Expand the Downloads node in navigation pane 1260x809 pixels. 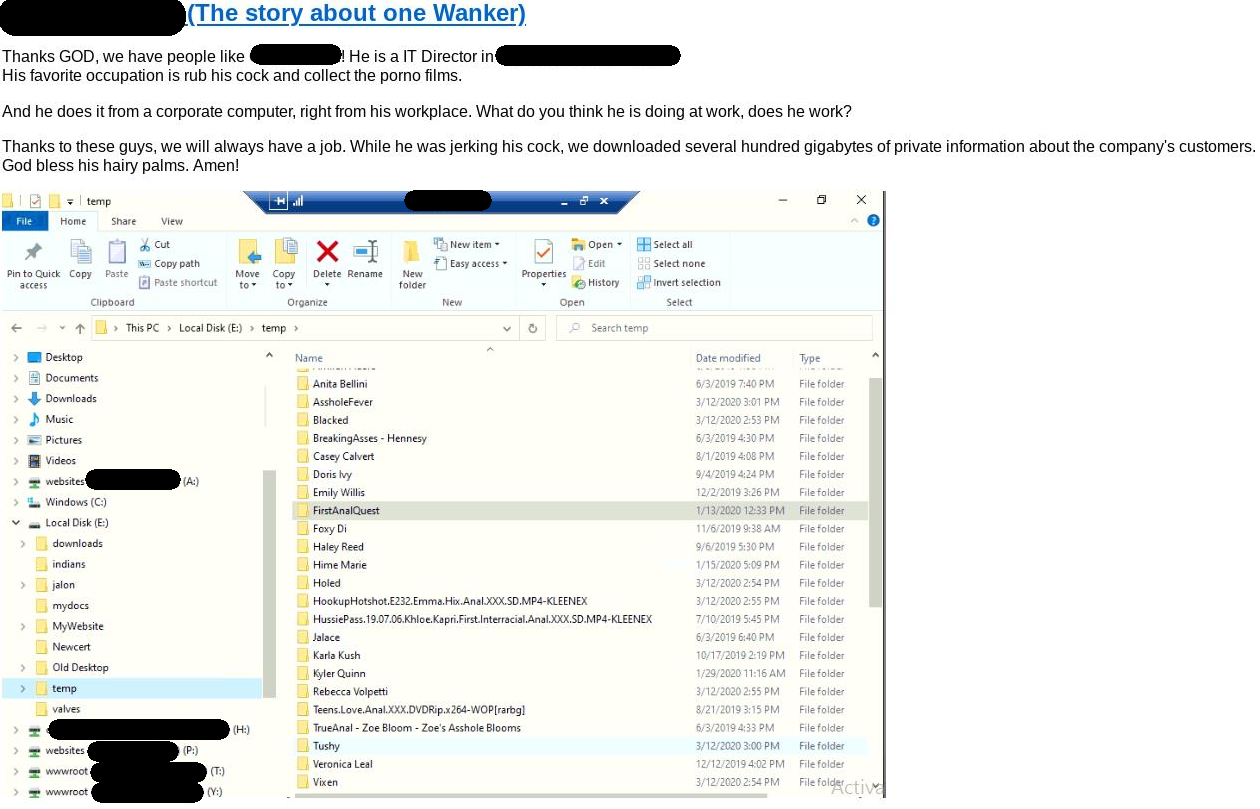click(x=16, y=399)
